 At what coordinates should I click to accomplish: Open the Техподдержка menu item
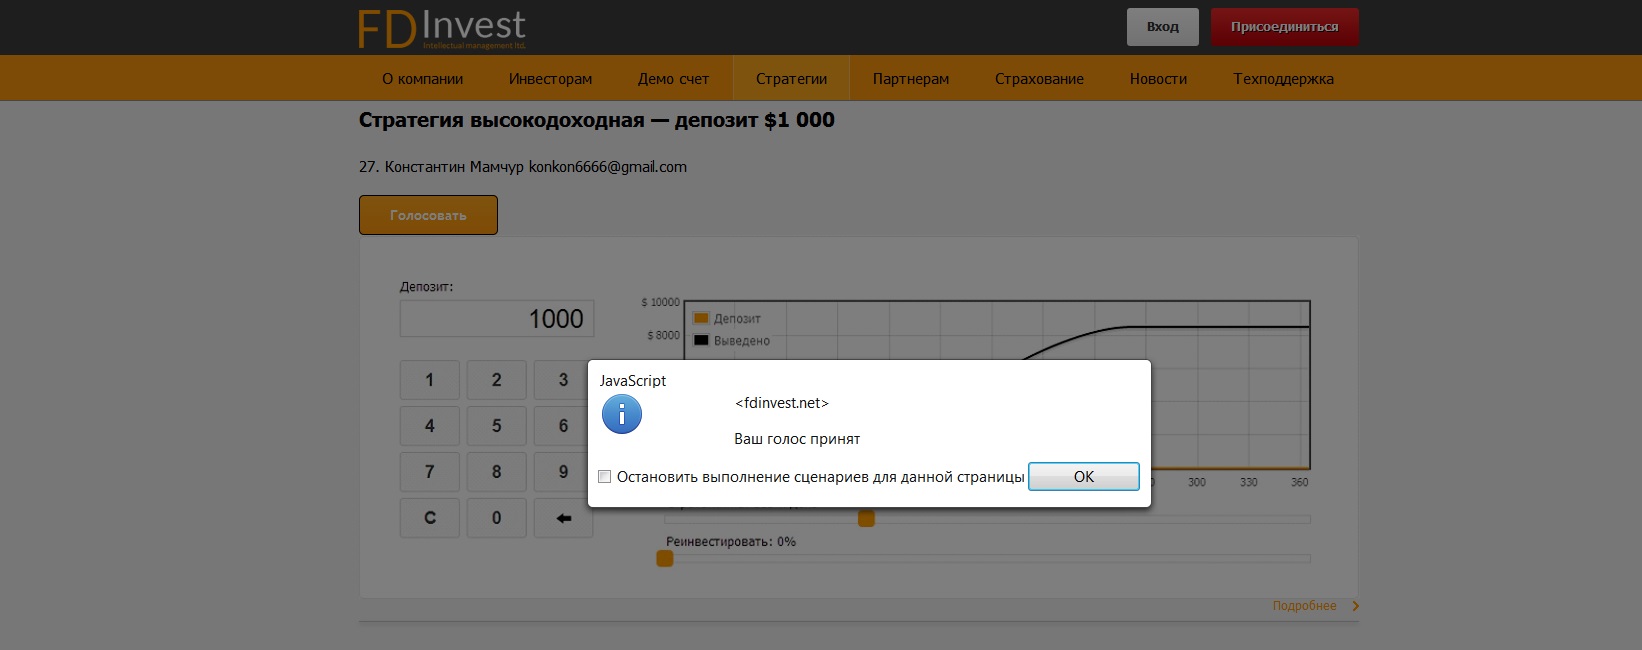pos(1283,79)
